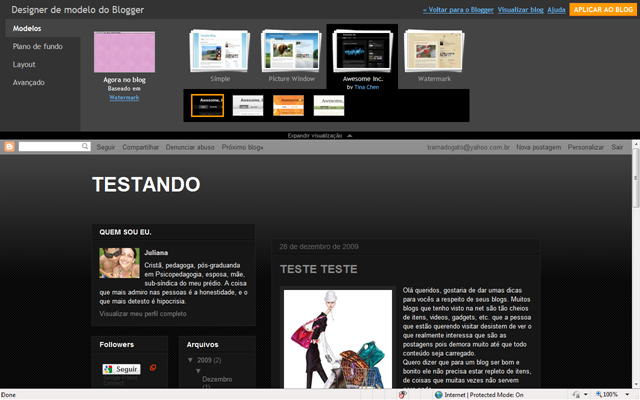Choose the dark Awesome Inc. variant
Image resolution: width=640 pixels, height=400 pixels.
click(x=207, y=105)
